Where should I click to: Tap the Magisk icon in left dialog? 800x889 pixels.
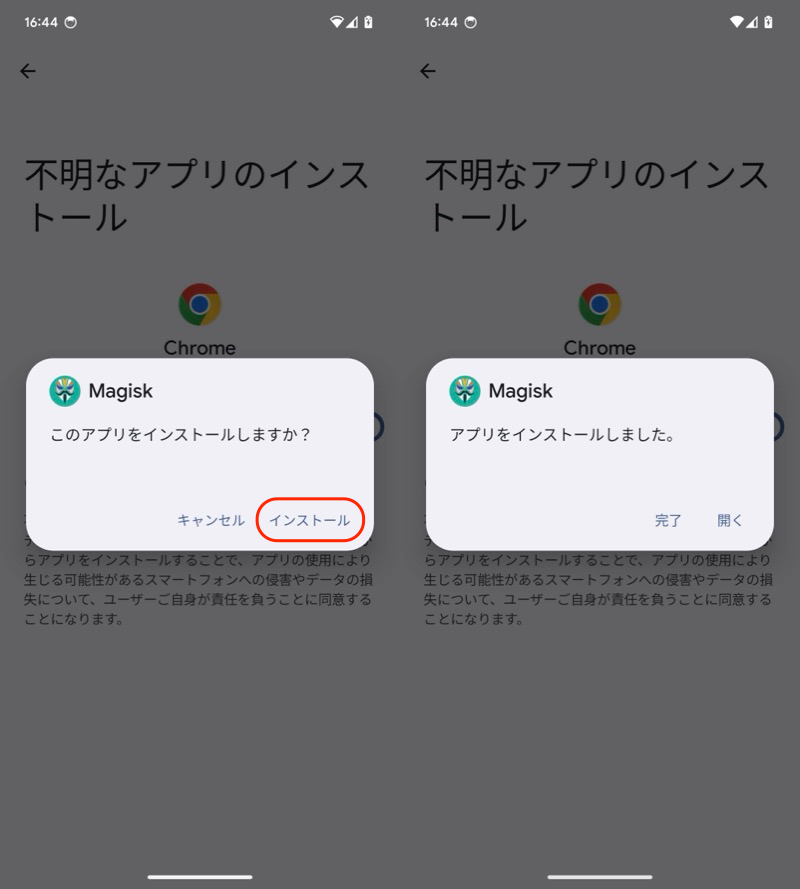coord(65,391)
